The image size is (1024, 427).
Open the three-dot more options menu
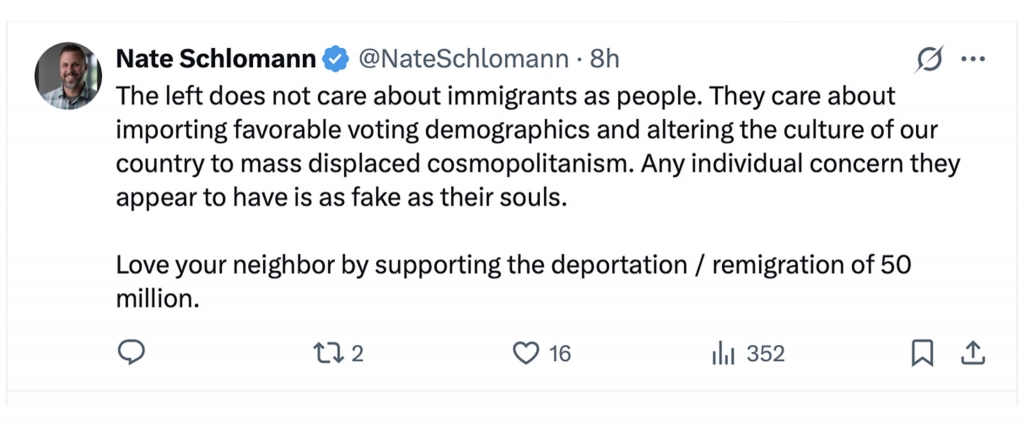tap(972, 59)
